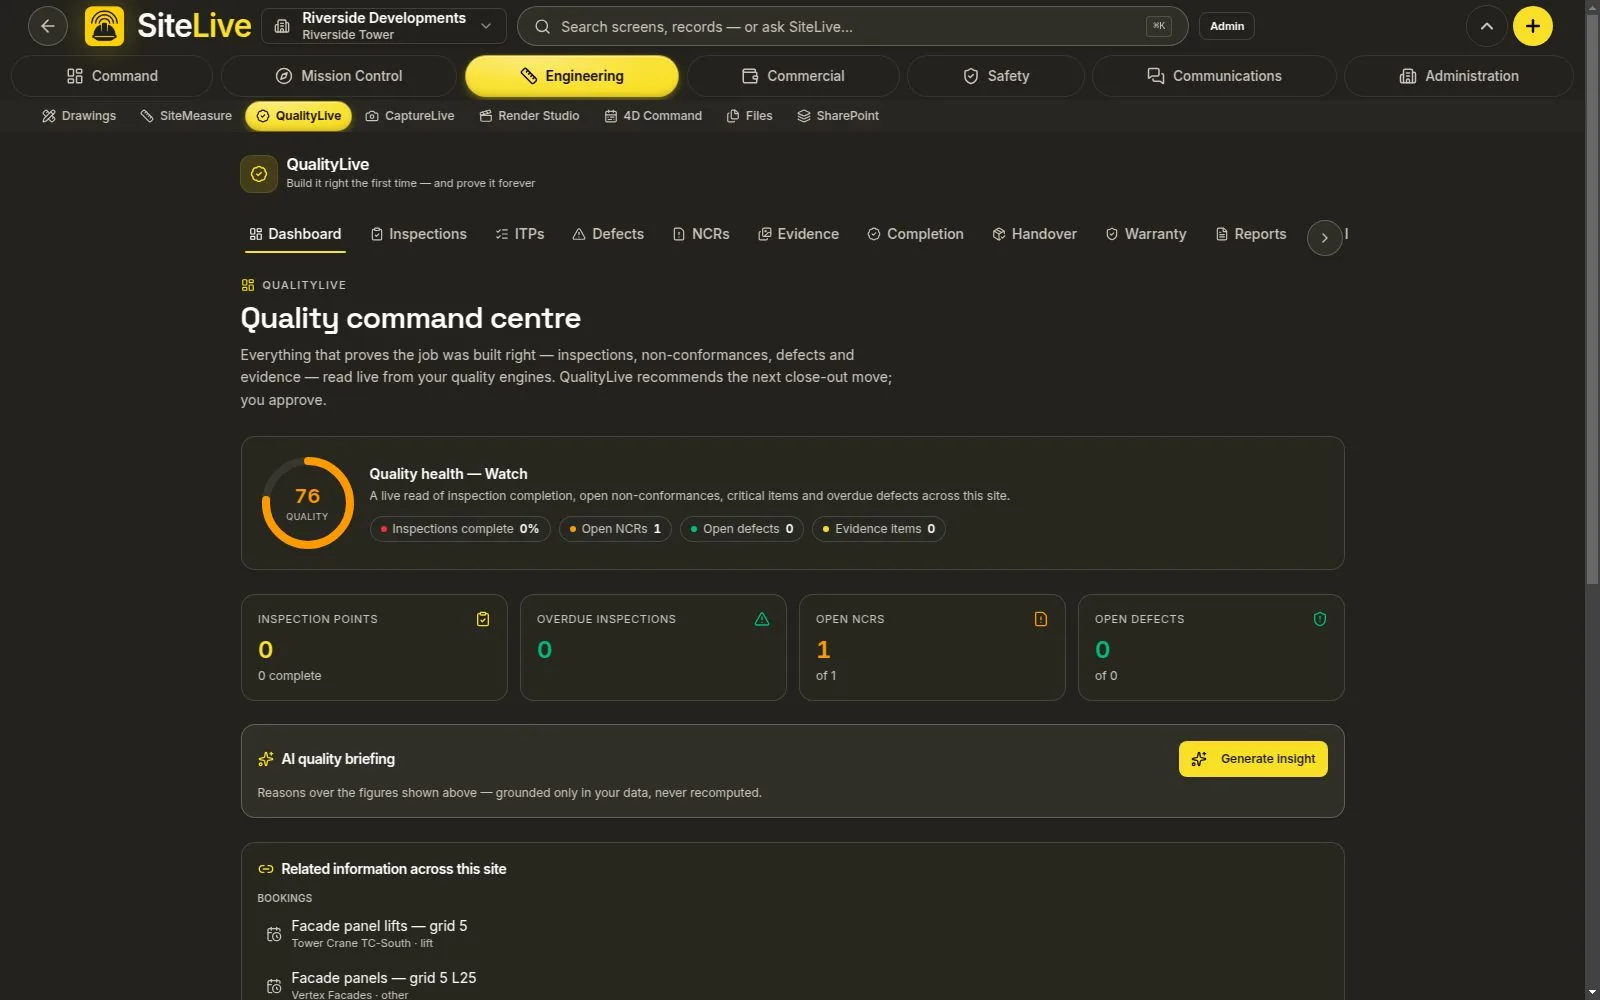Switch to the Dashboard tab
Image resolution: width=1600 pixels, height=1000 pixels.
point(295,234)
